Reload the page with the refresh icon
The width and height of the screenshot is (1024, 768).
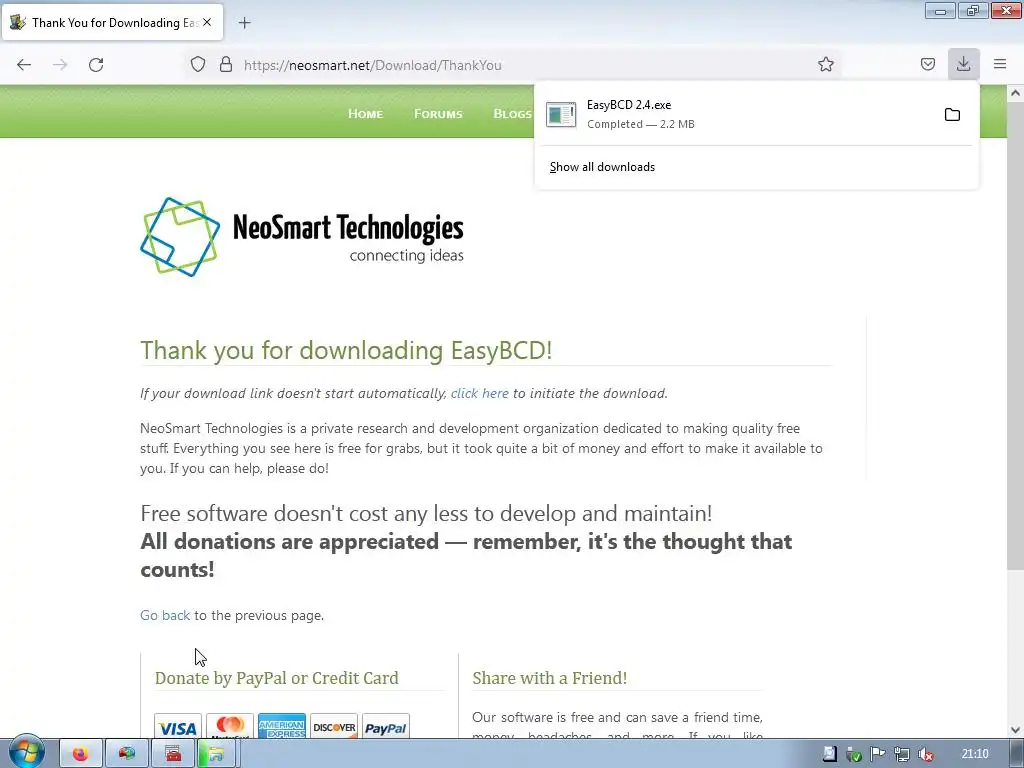click(96, 65)
